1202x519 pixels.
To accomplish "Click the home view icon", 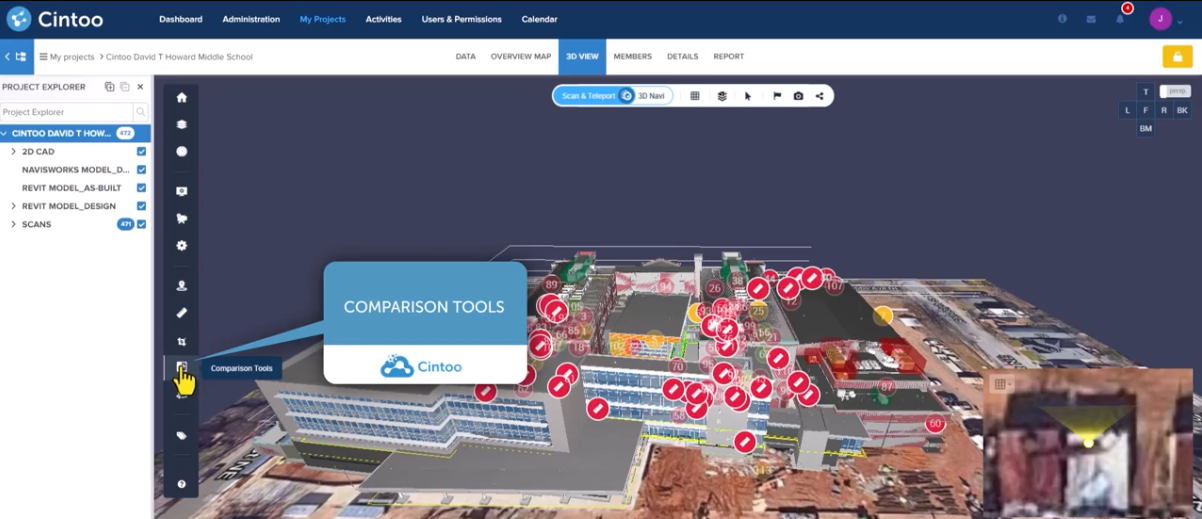I will tap(181, 98).
